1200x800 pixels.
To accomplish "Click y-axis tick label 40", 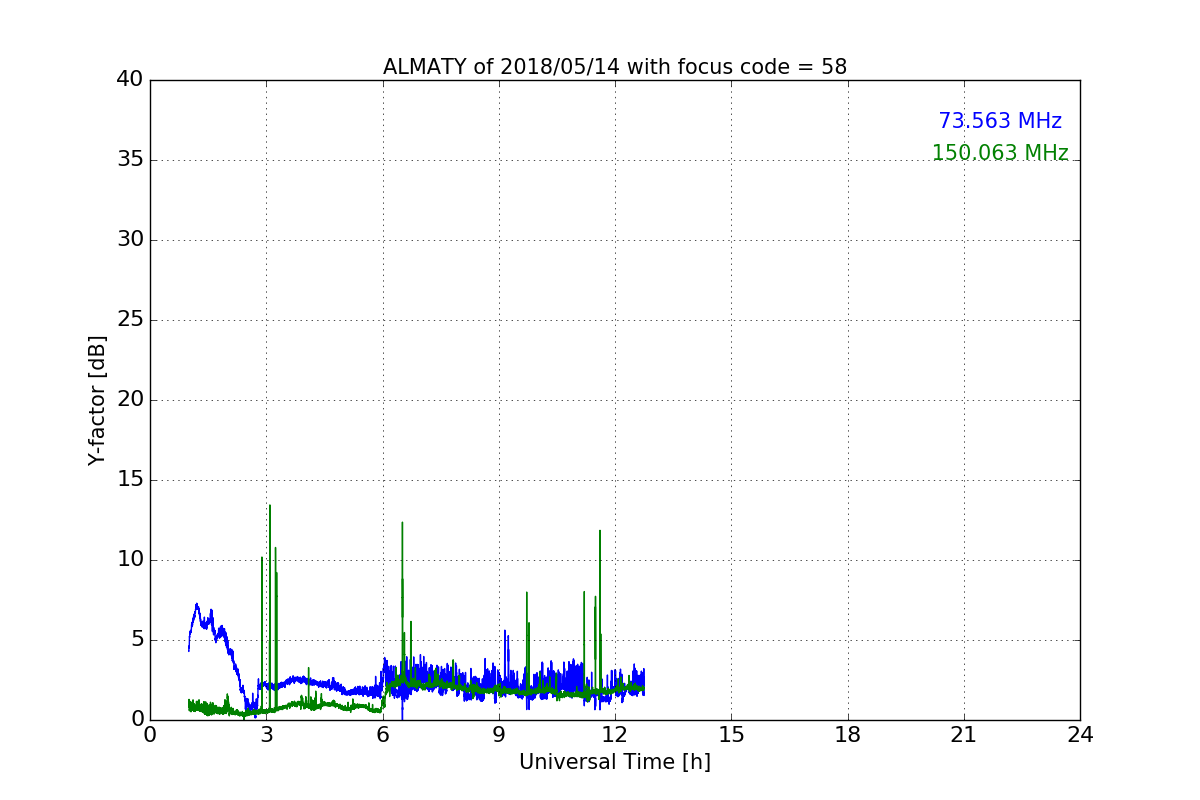I will click(x=130, y=80).
